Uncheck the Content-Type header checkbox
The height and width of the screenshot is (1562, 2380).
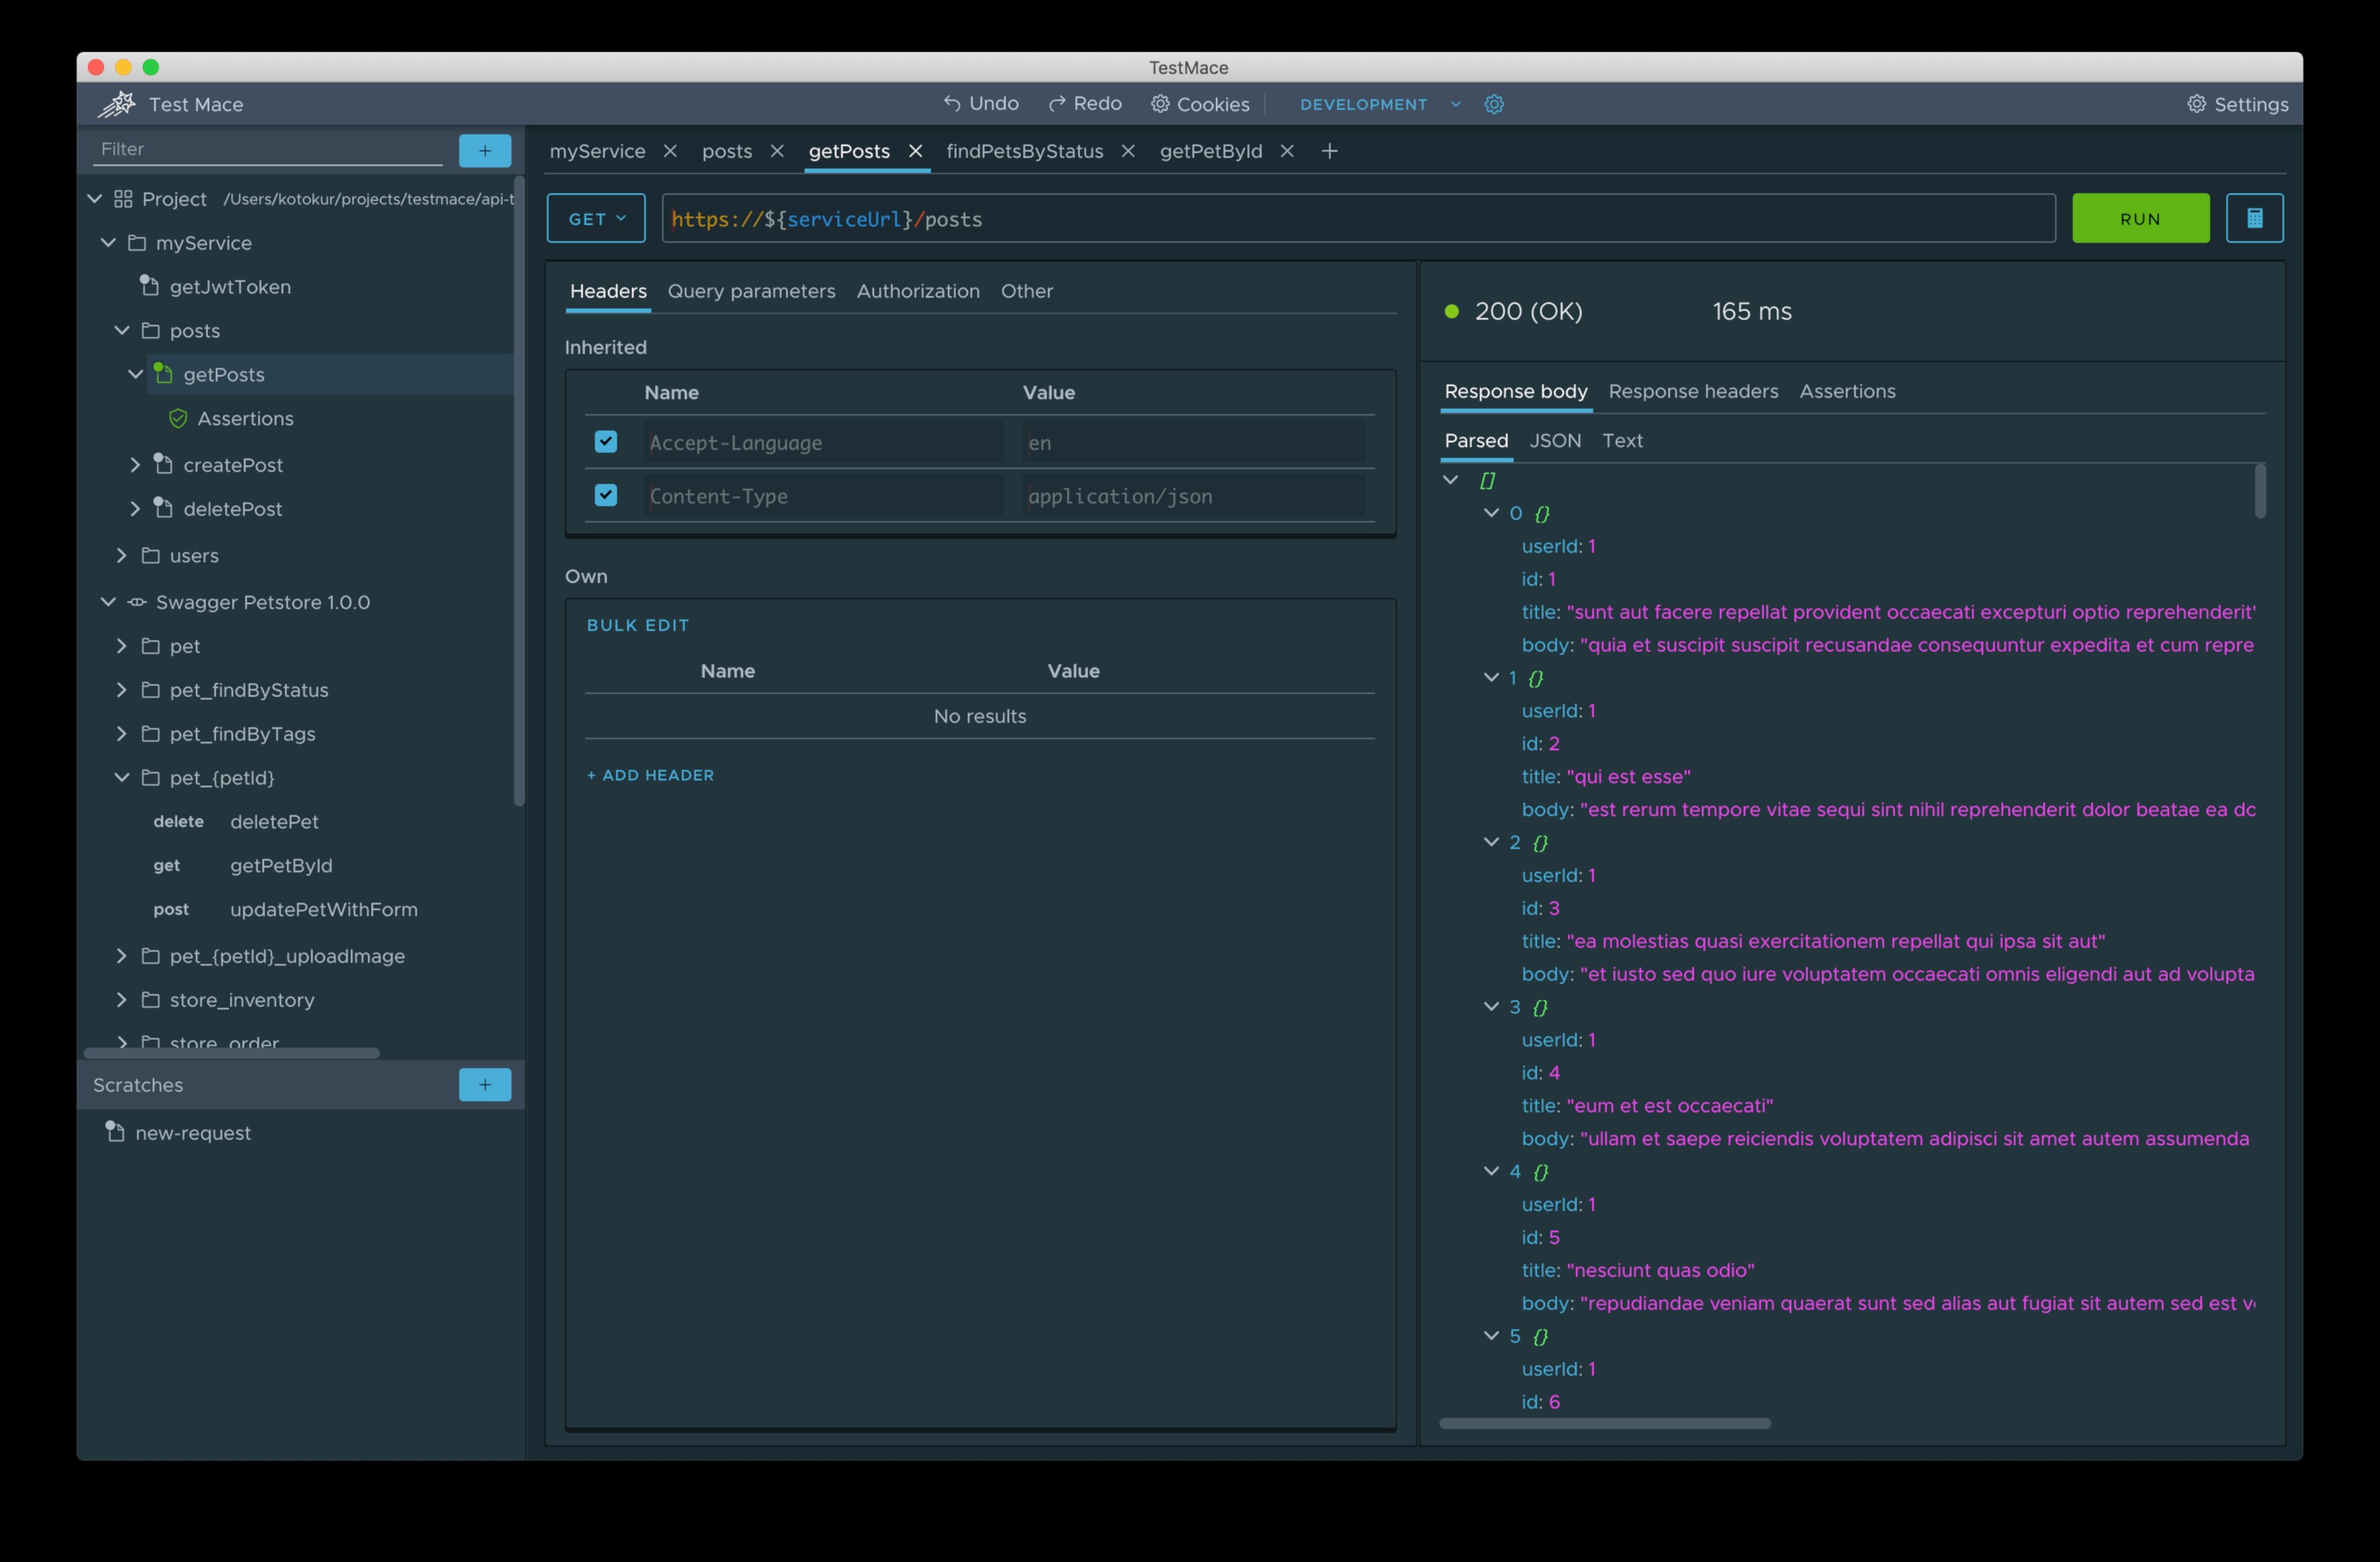click(605, 495)
